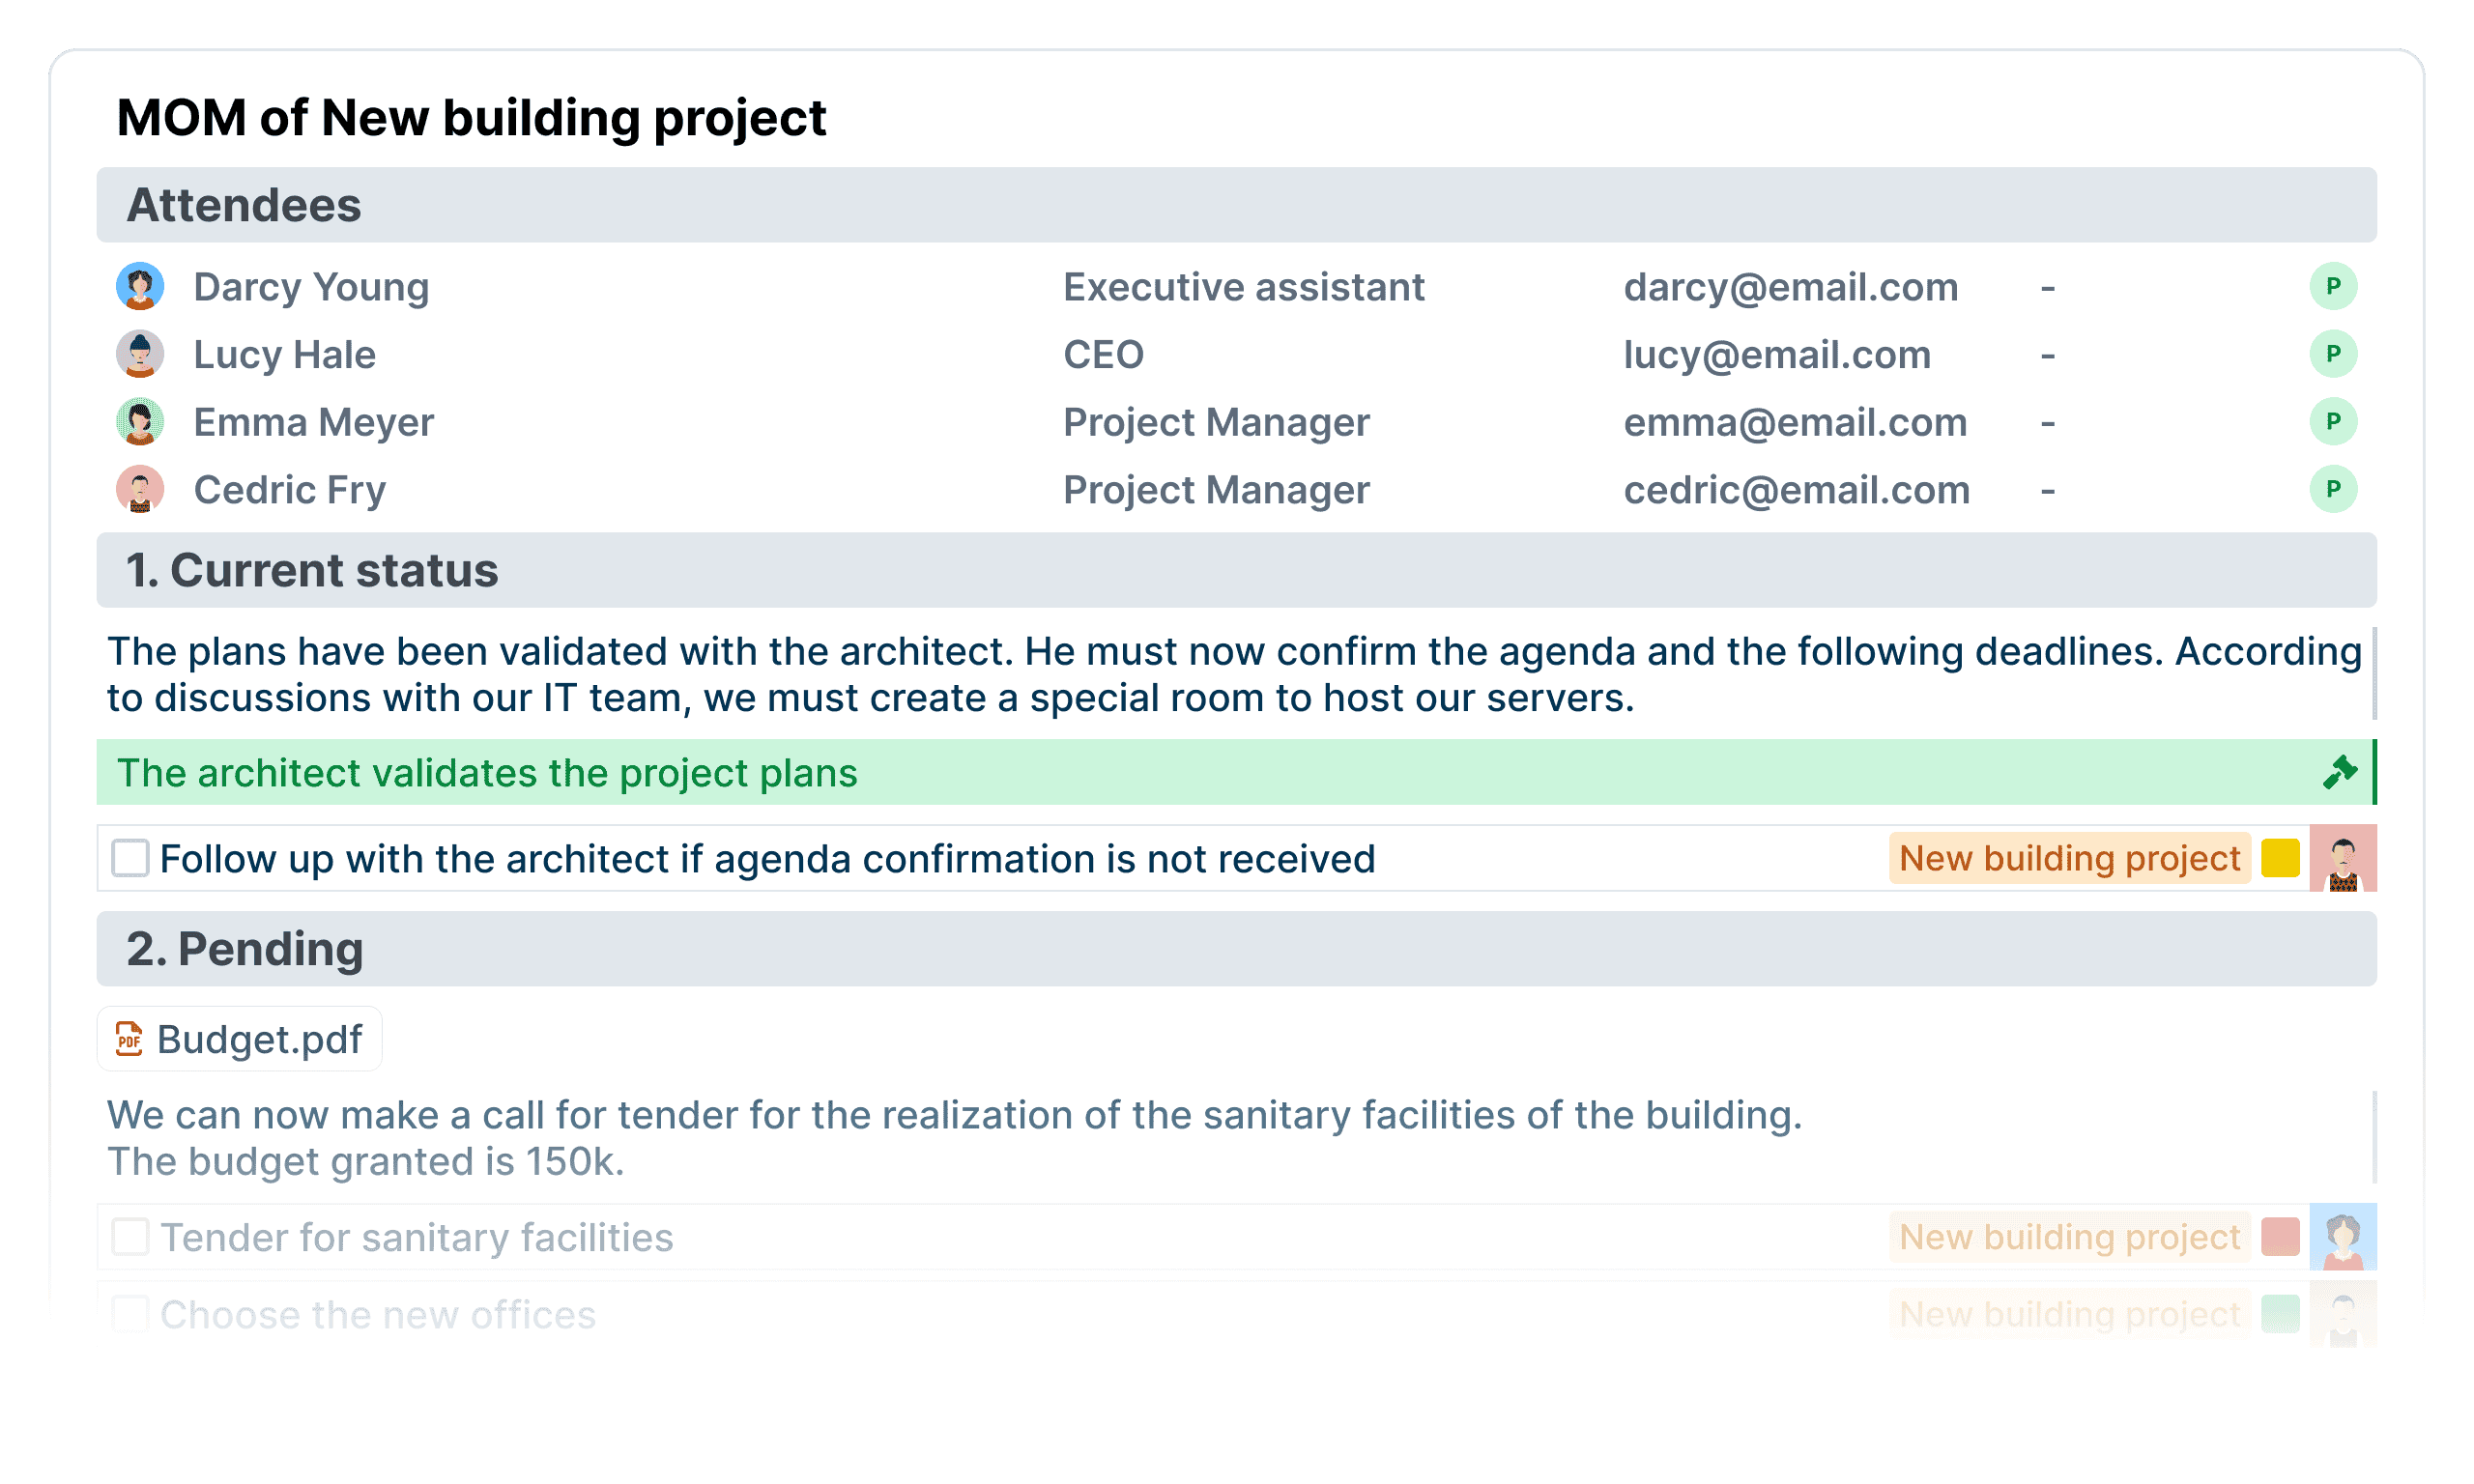Click Cedric Fry's avatar icon
Viewport: 2474px width, 1484px height.
pos(141,491)
